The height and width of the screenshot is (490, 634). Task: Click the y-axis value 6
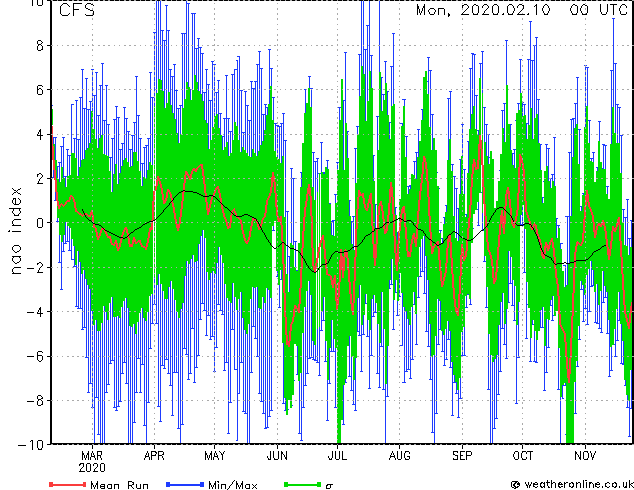point(40,90)
